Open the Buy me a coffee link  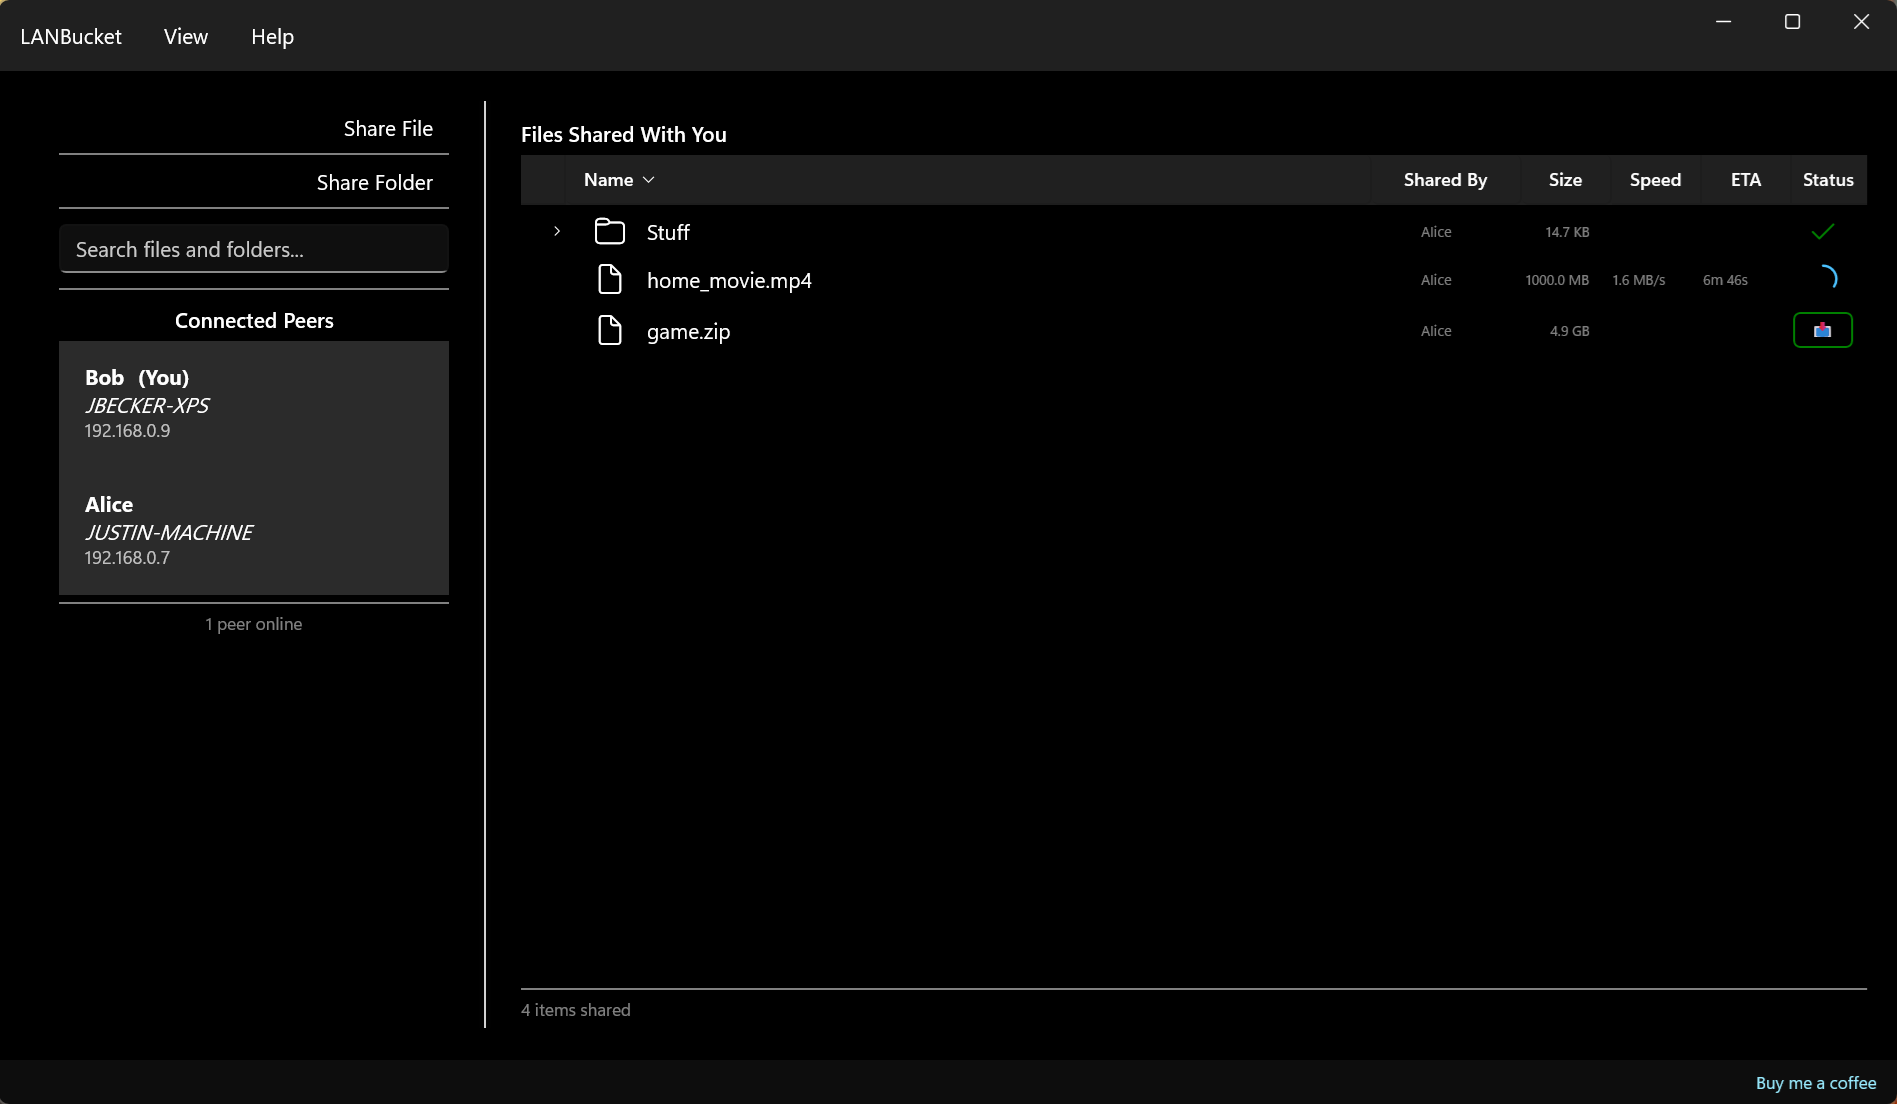click(1815, 1082)
